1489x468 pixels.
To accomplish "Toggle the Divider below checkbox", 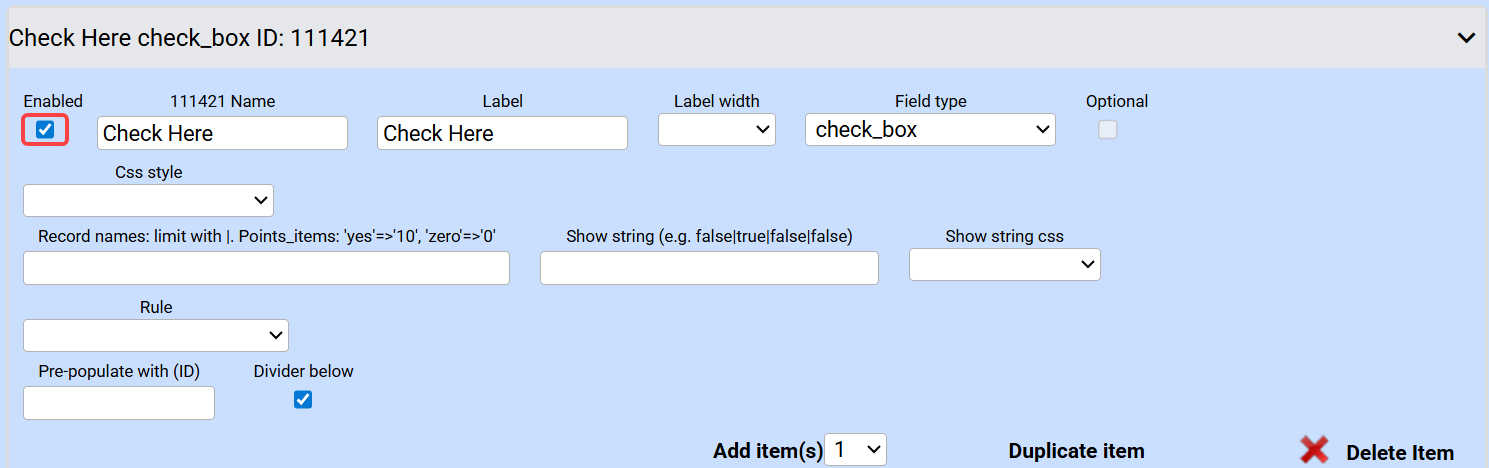I will [303, 399].
